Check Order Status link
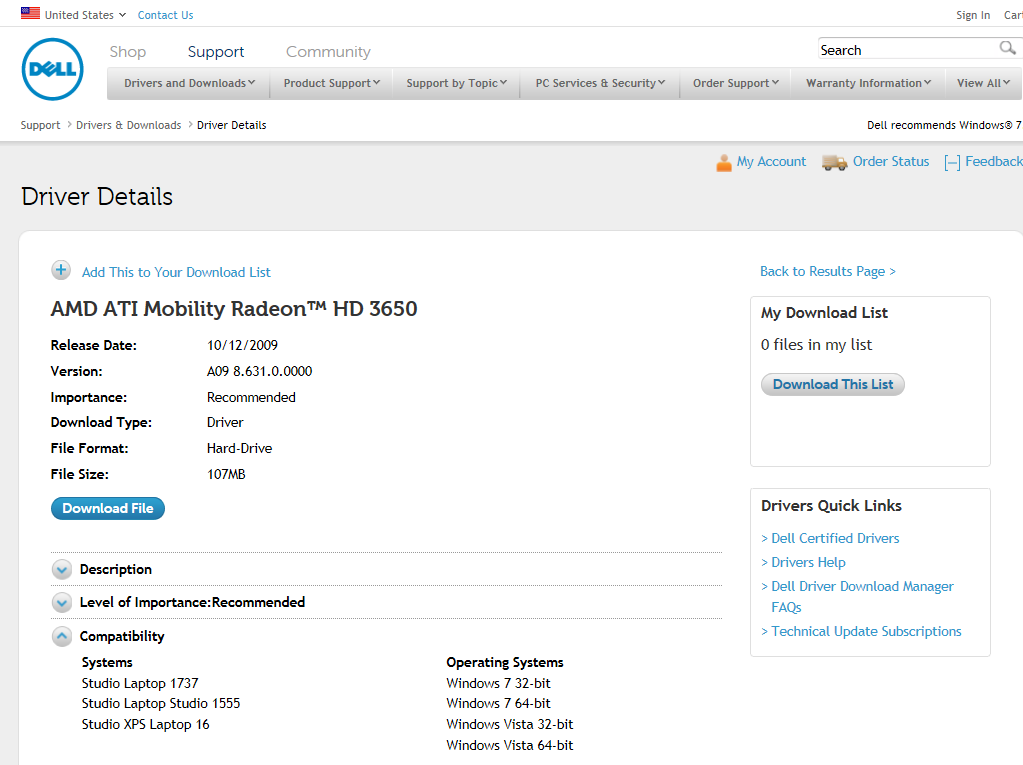The height and width of the screenshot is (765, 1023). (x=891, y=162)
